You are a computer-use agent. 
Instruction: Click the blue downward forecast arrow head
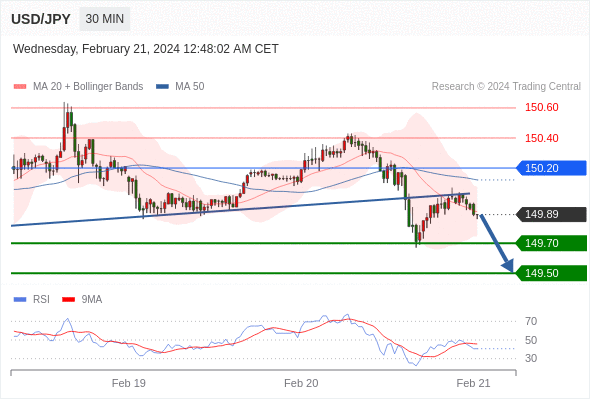click(508, 265)
